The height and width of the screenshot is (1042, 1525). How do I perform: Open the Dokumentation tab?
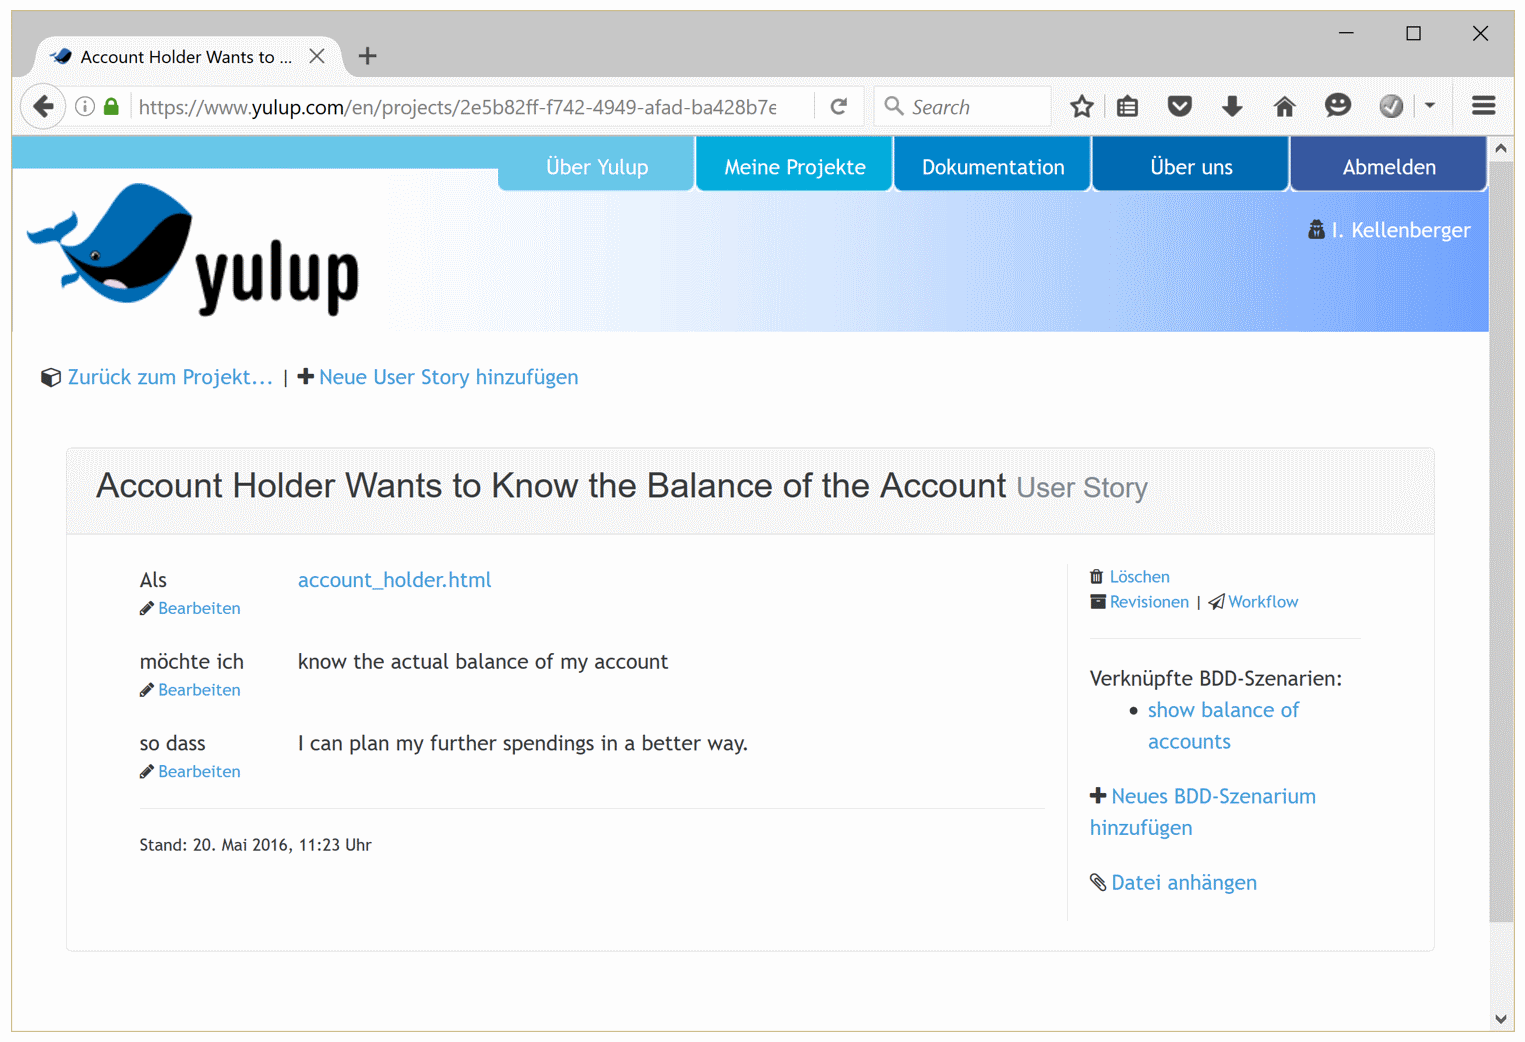click(x=993, y=166)
